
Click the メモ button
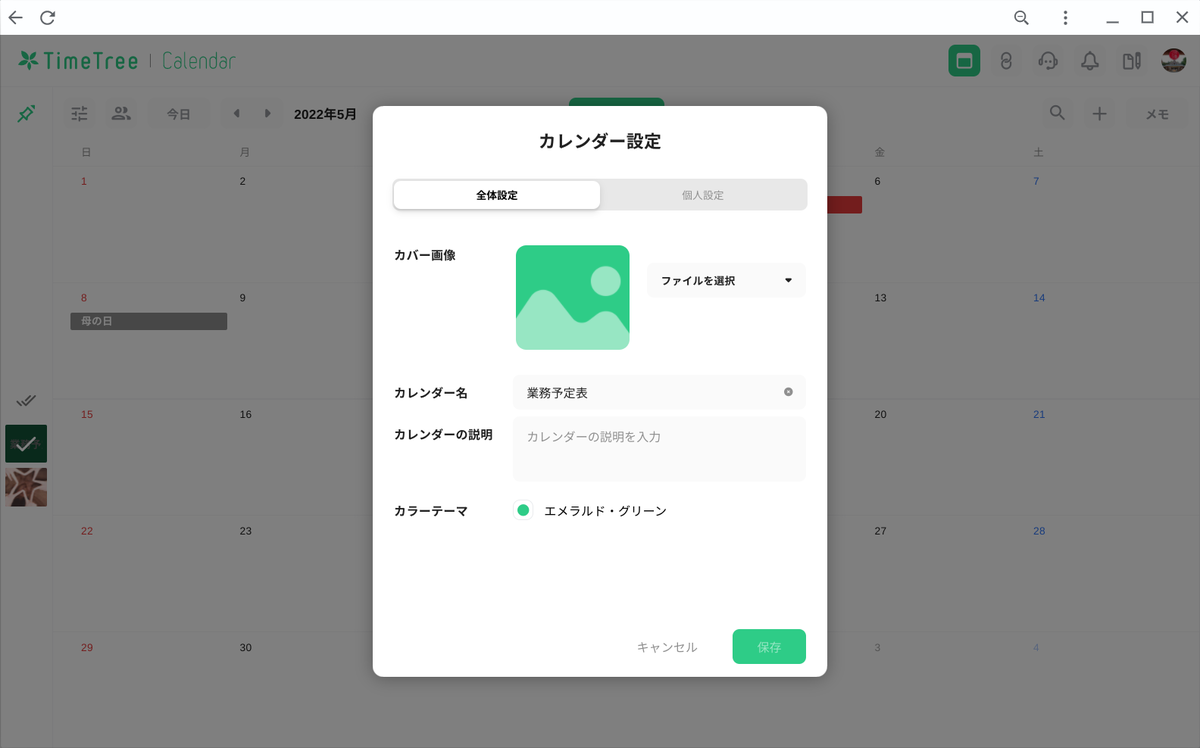1157,114
